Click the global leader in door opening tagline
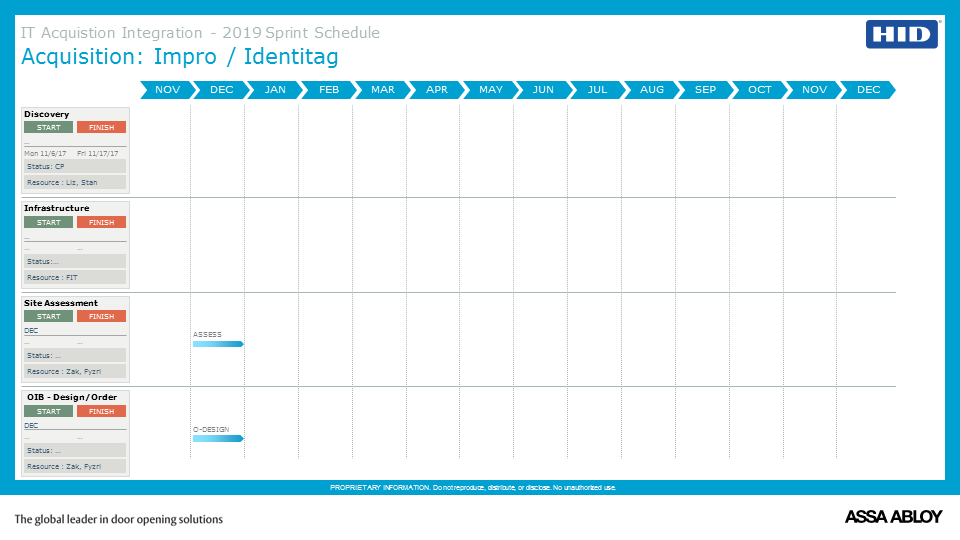Screen dimensions: 960x540 coord(119,519)
